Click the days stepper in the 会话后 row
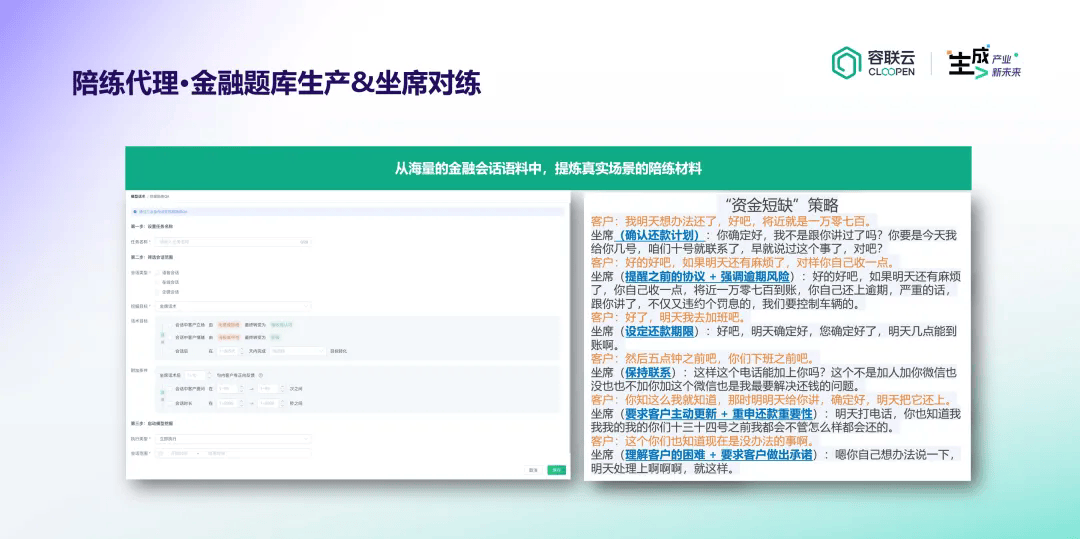The image size is (1080, 539). point(230,351)
